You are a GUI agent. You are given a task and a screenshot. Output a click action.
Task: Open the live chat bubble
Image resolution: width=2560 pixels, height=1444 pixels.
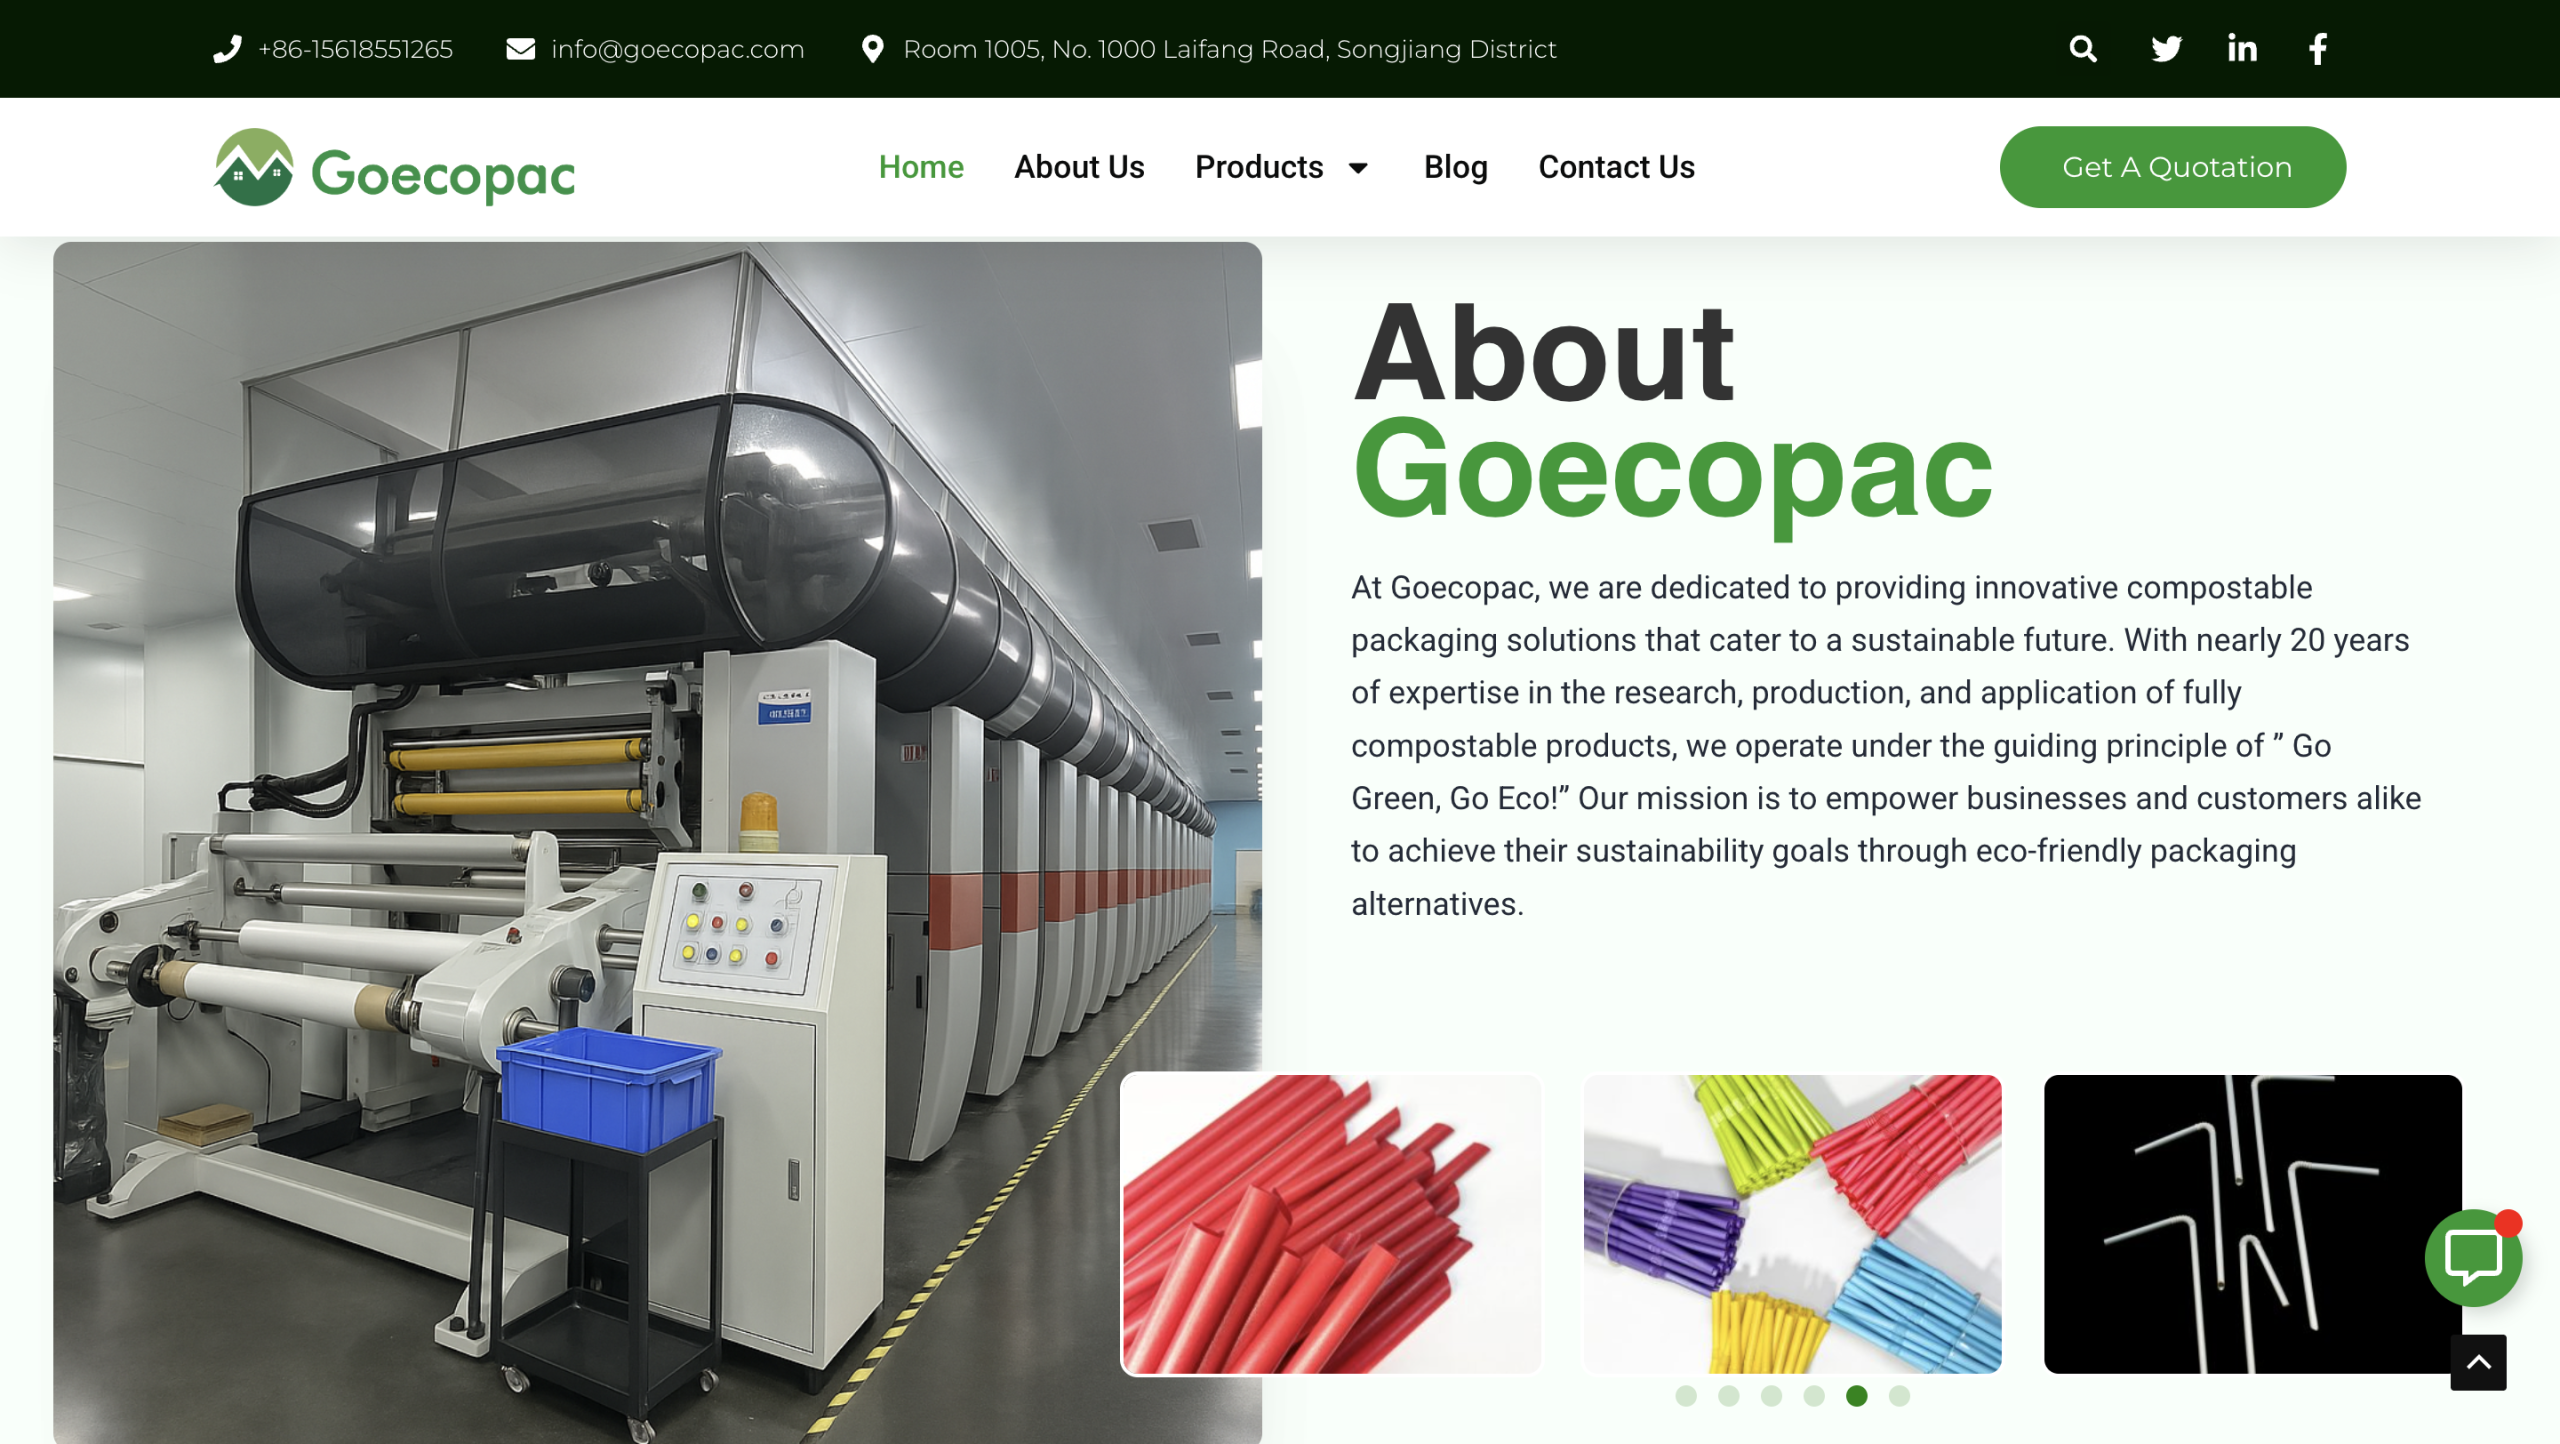pyautogui.click(x=2472, y=1258)
